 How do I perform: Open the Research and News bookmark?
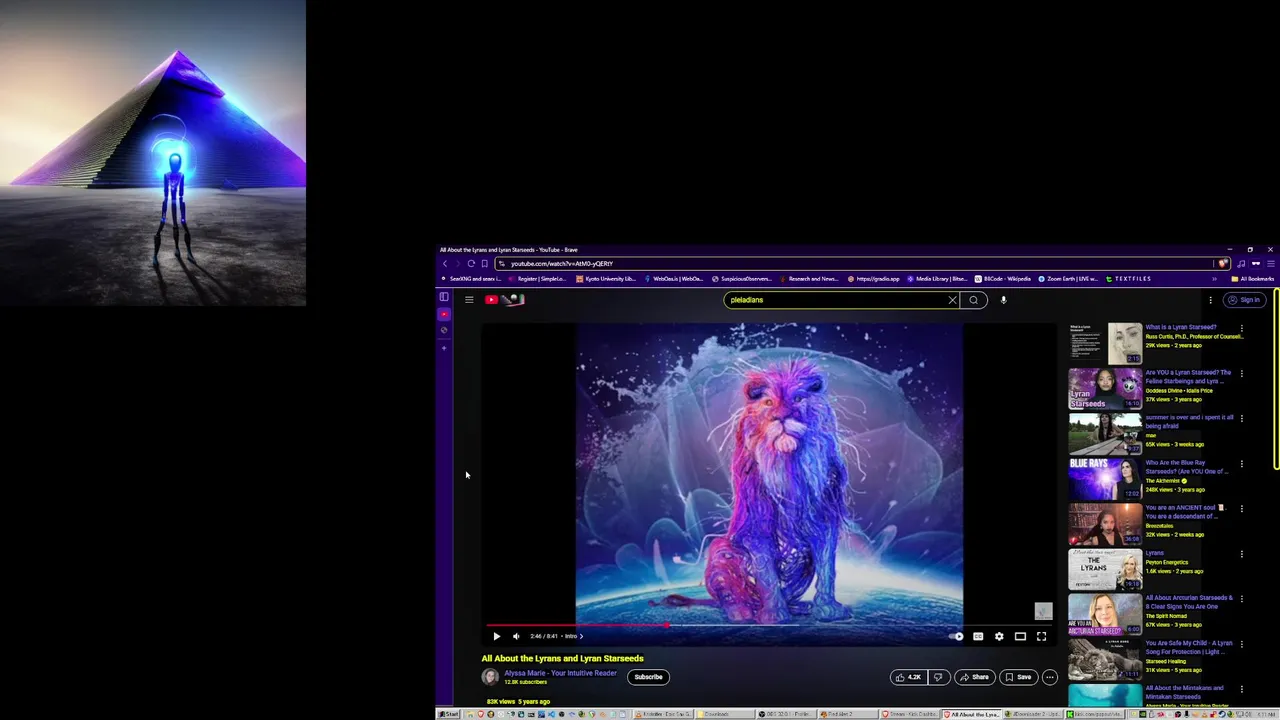point(808,279)
